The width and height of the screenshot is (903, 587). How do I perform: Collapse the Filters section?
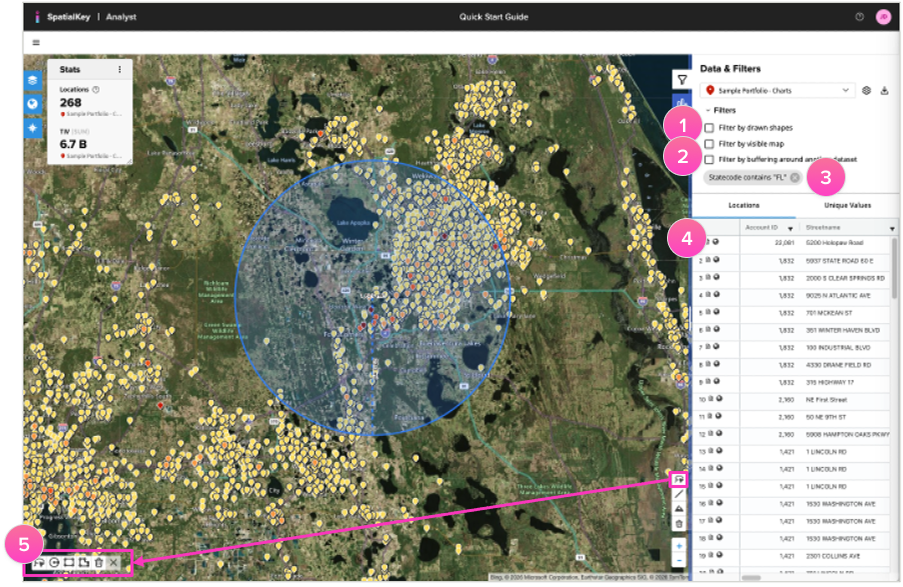(x=708, y=110)
